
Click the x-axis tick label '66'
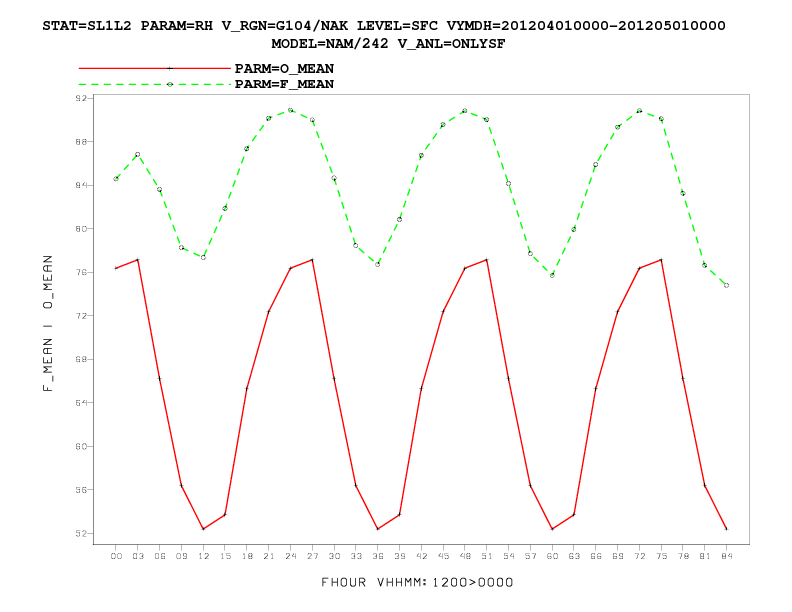pyautogui.click(x=596, y=556)
